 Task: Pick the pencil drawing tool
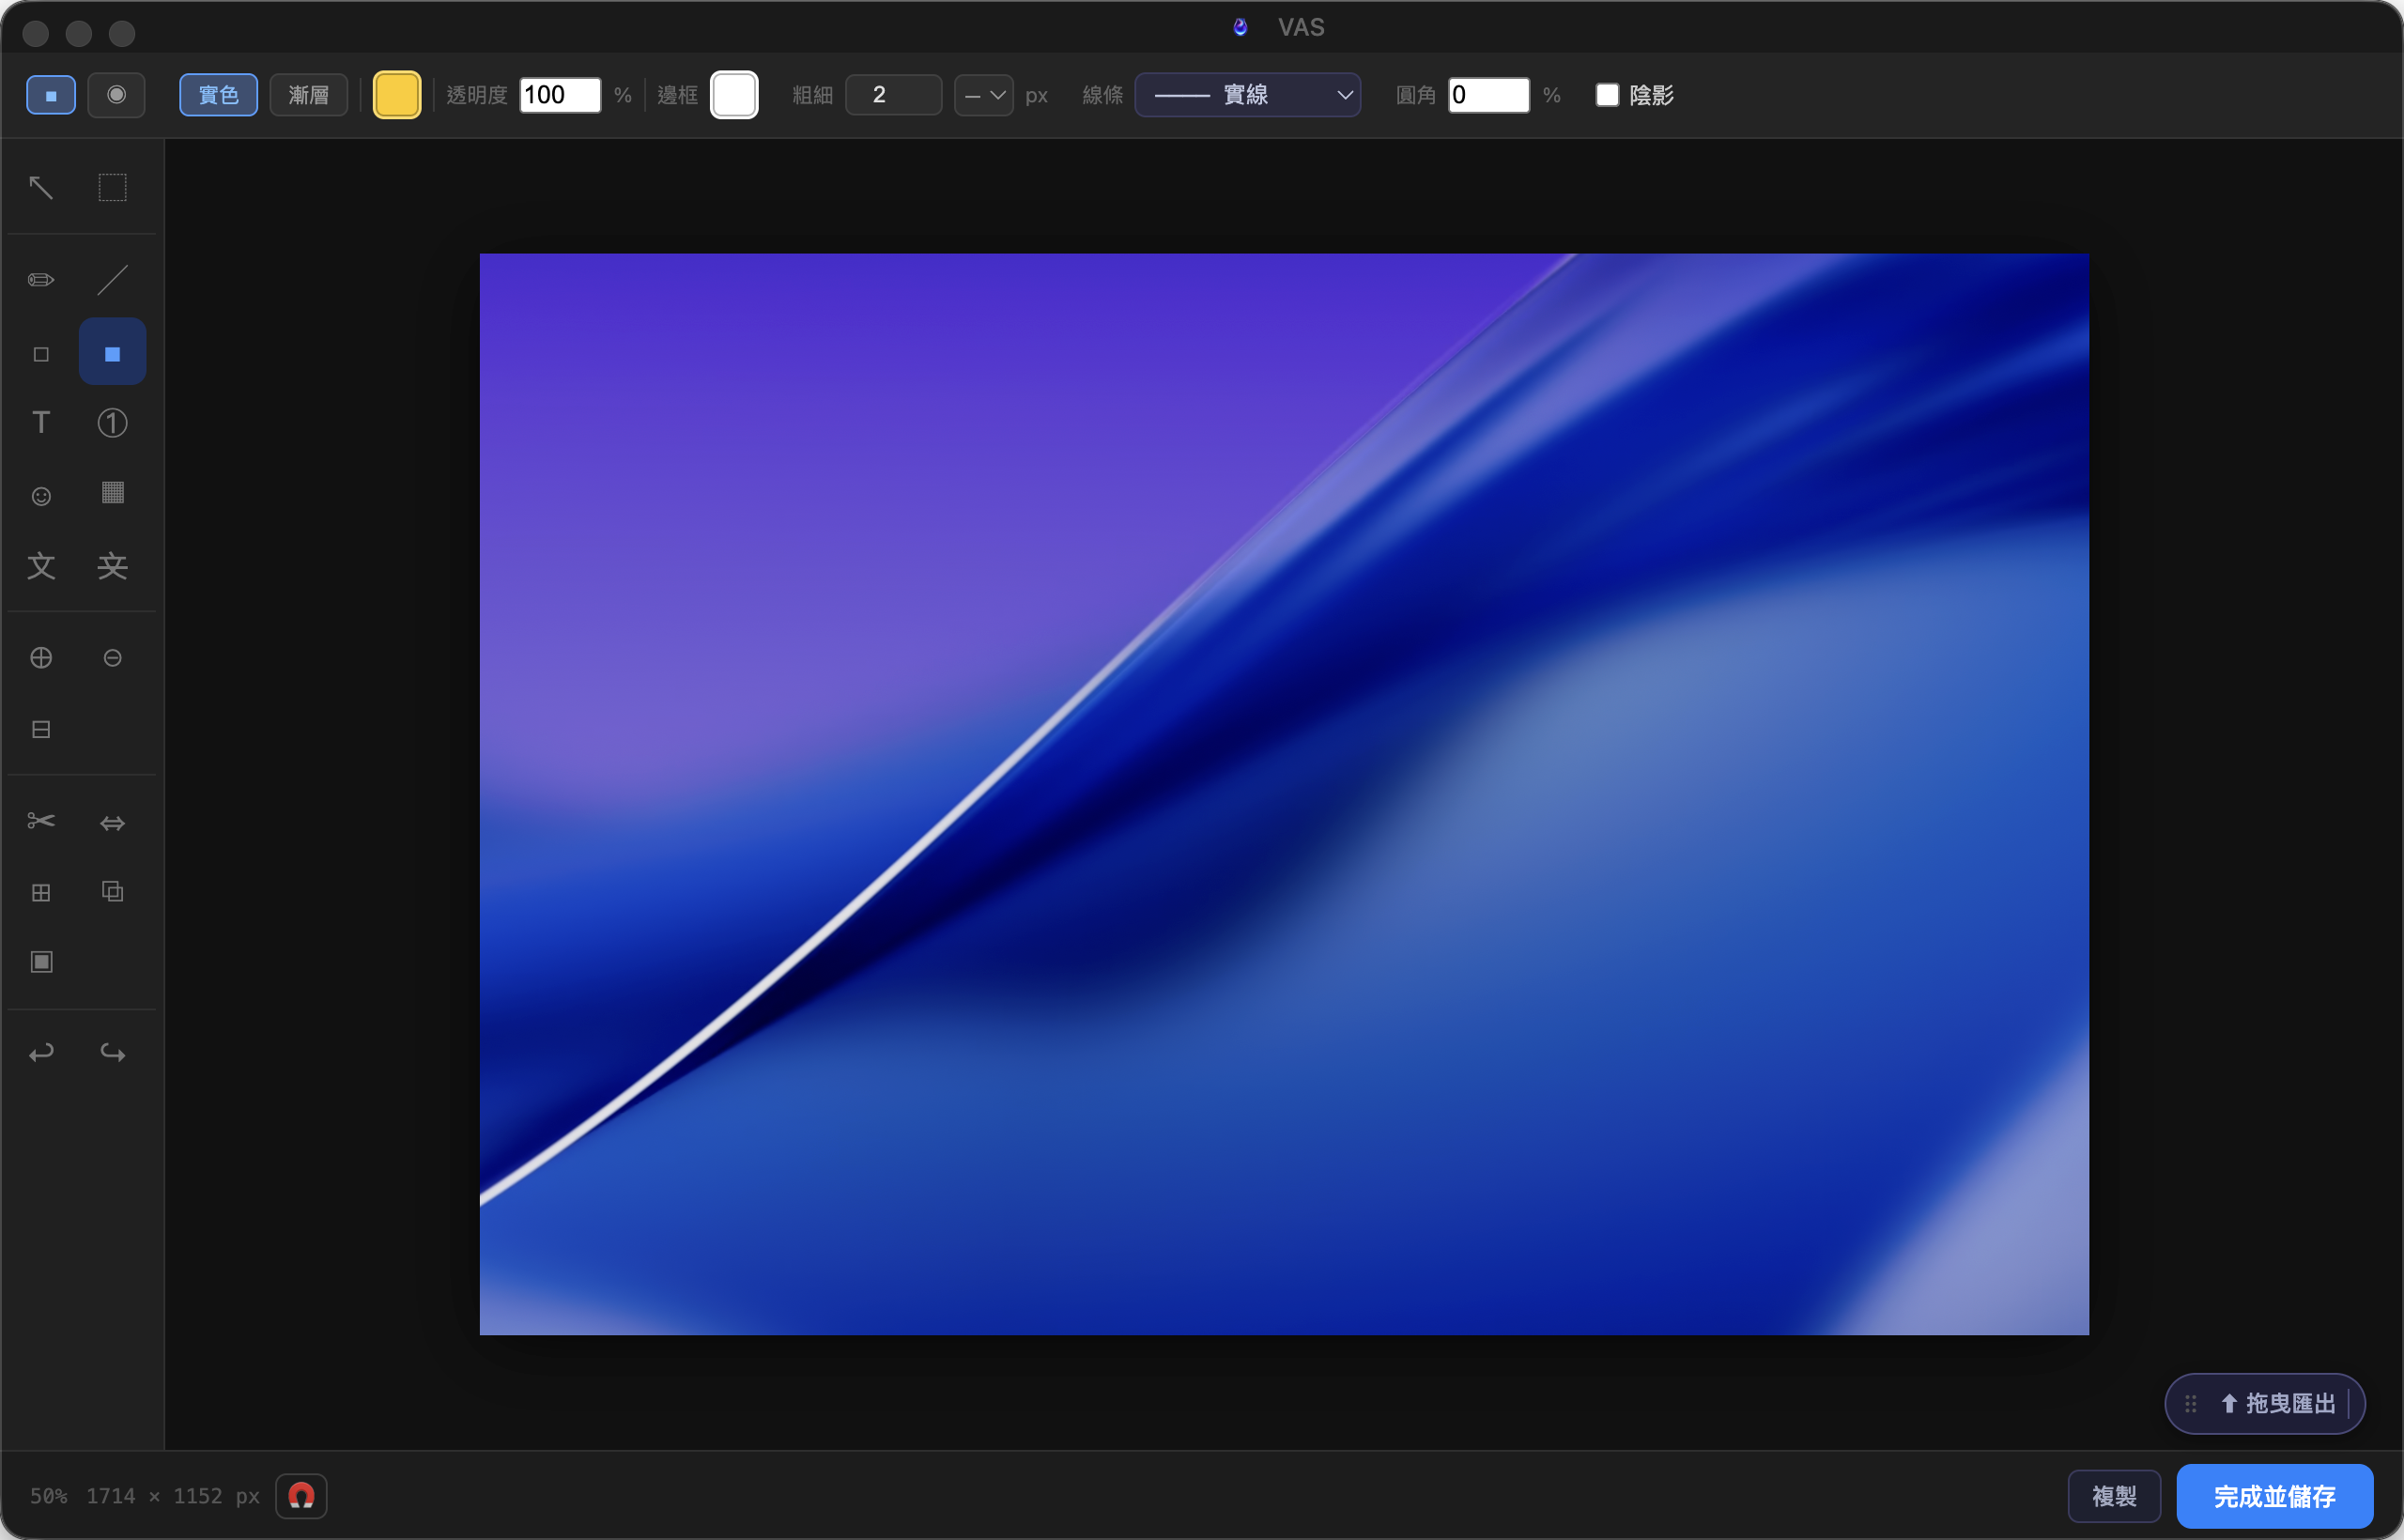(x=41, y=280)
